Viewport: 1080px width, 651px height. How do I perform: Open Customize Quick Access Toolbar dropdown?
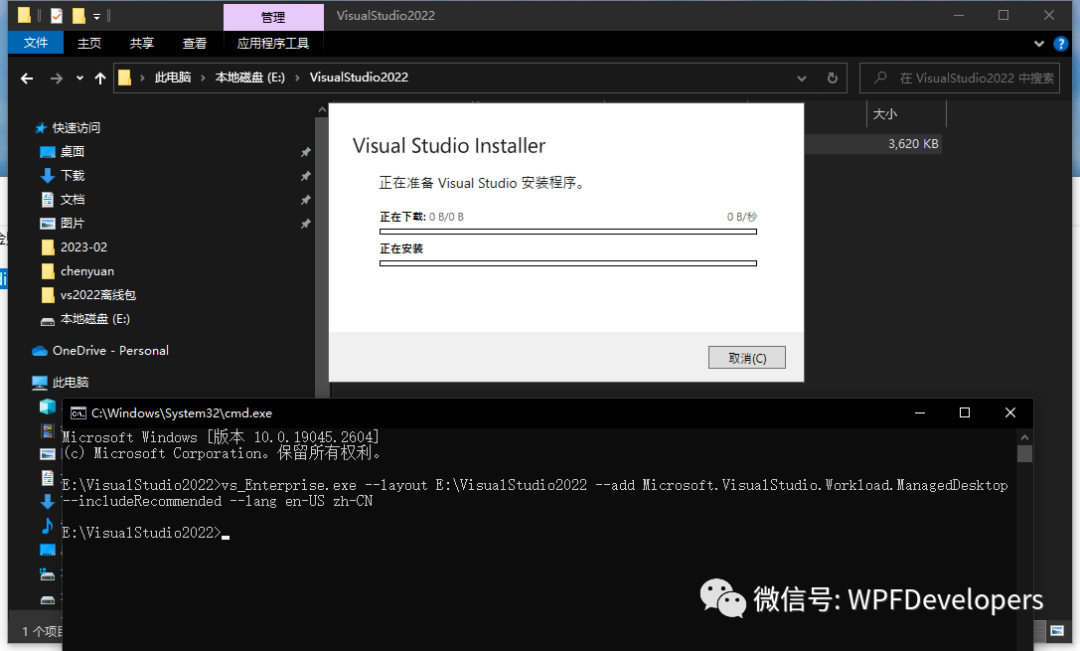pos(96,16)
